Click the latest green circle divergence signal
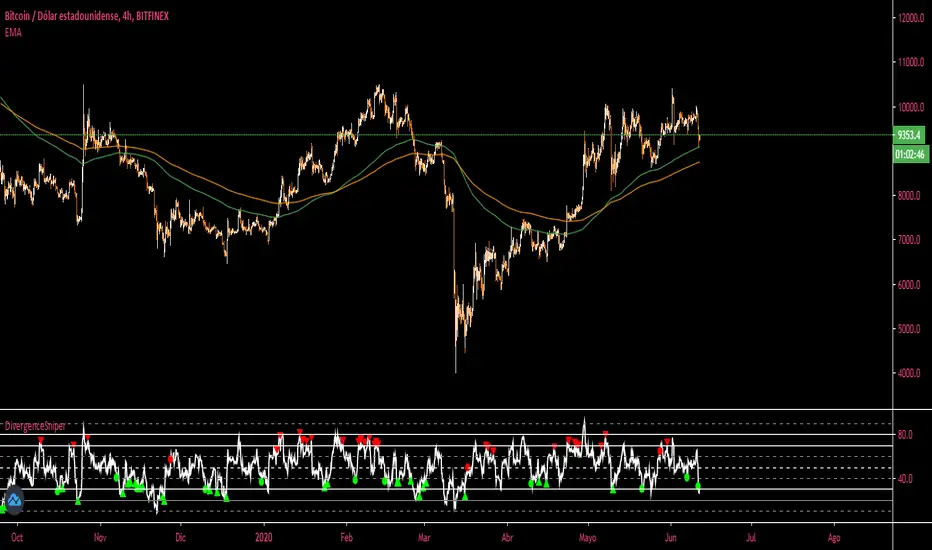This screenshot has height=550, width=932. click(x=698, y=486)
